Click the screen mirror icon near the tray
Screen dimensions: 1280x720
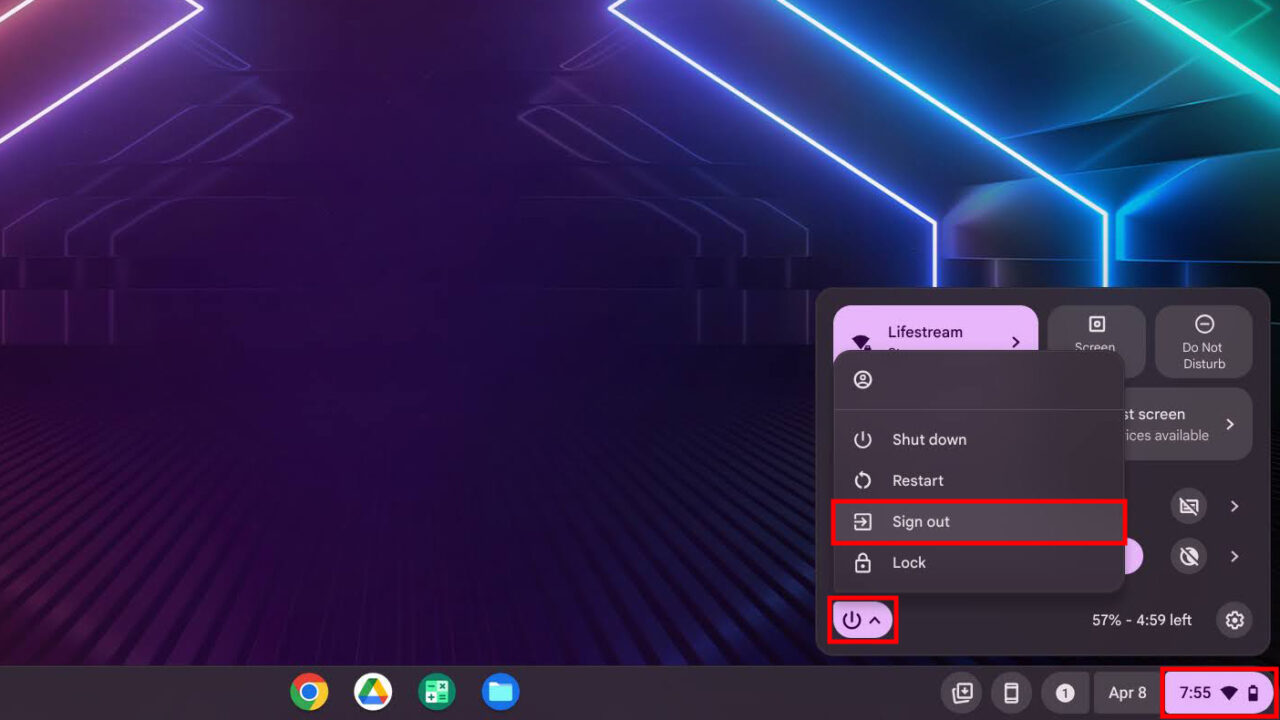tap(961, 692)
